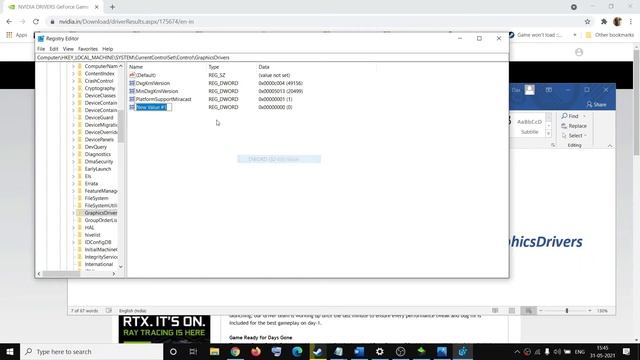
Task: Expand the Diagnostics tree key
Action: click(x=73, y=154)
